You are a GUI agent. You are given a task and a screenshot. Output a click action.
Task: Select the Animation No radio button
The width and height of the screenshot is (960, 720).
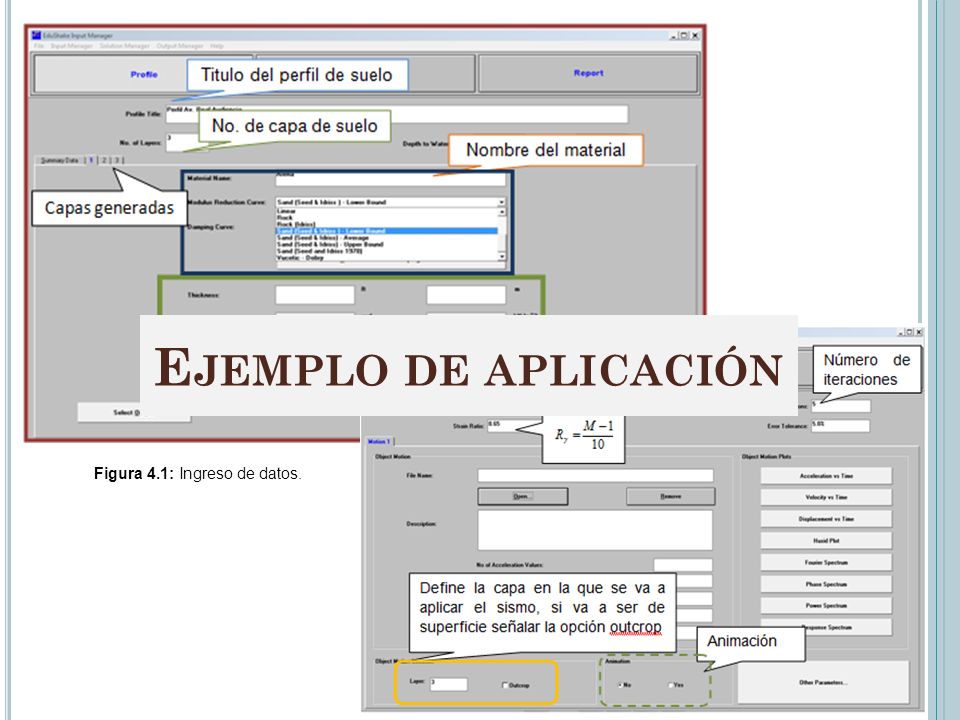[x=620, y=685]
